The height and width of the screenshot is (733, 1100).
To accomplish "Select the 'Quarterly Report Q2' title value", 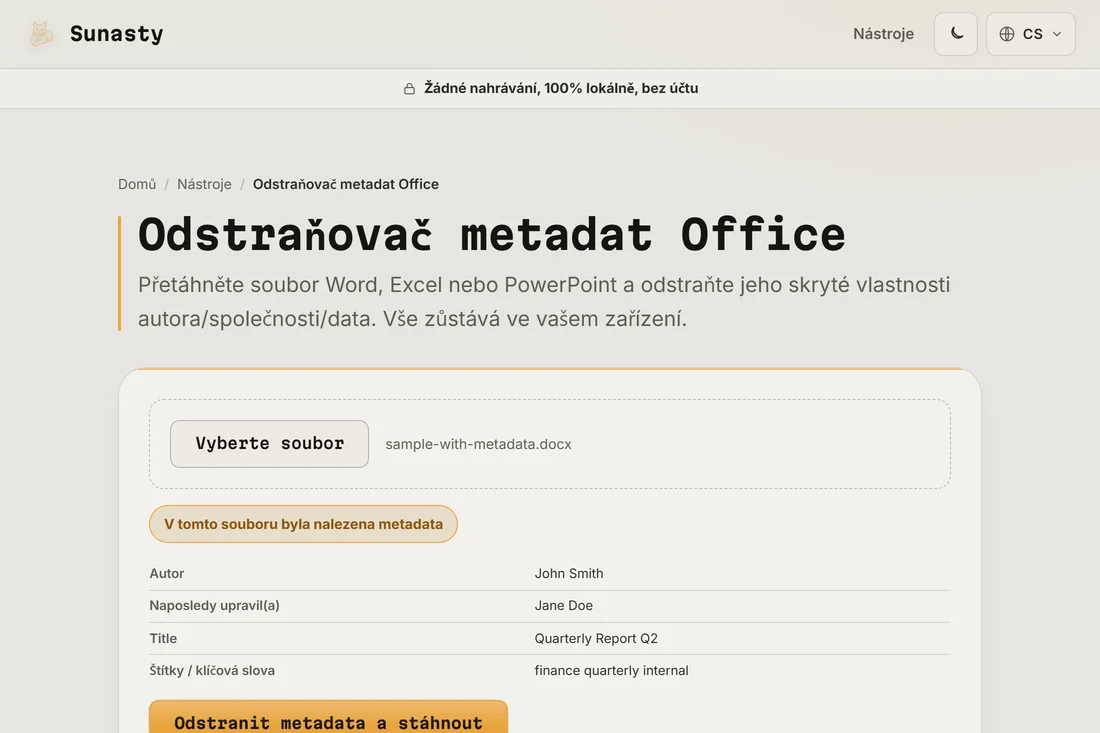I will [x=596, y=638].
